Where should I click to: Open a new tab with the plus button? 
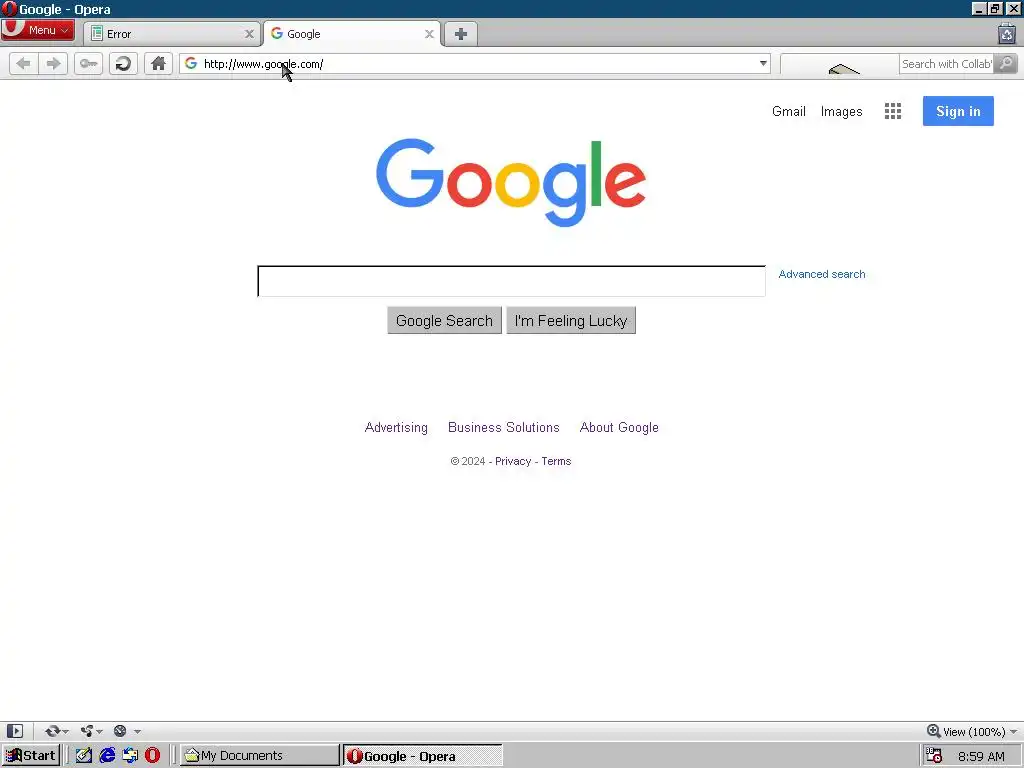click(x=460, y=34)
